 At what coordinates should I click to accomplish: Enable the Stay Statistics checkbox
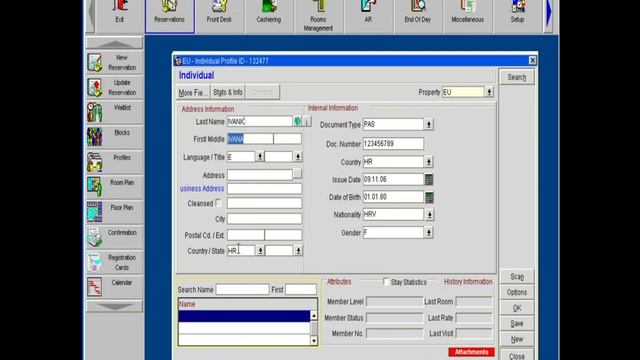click(386, 282)
